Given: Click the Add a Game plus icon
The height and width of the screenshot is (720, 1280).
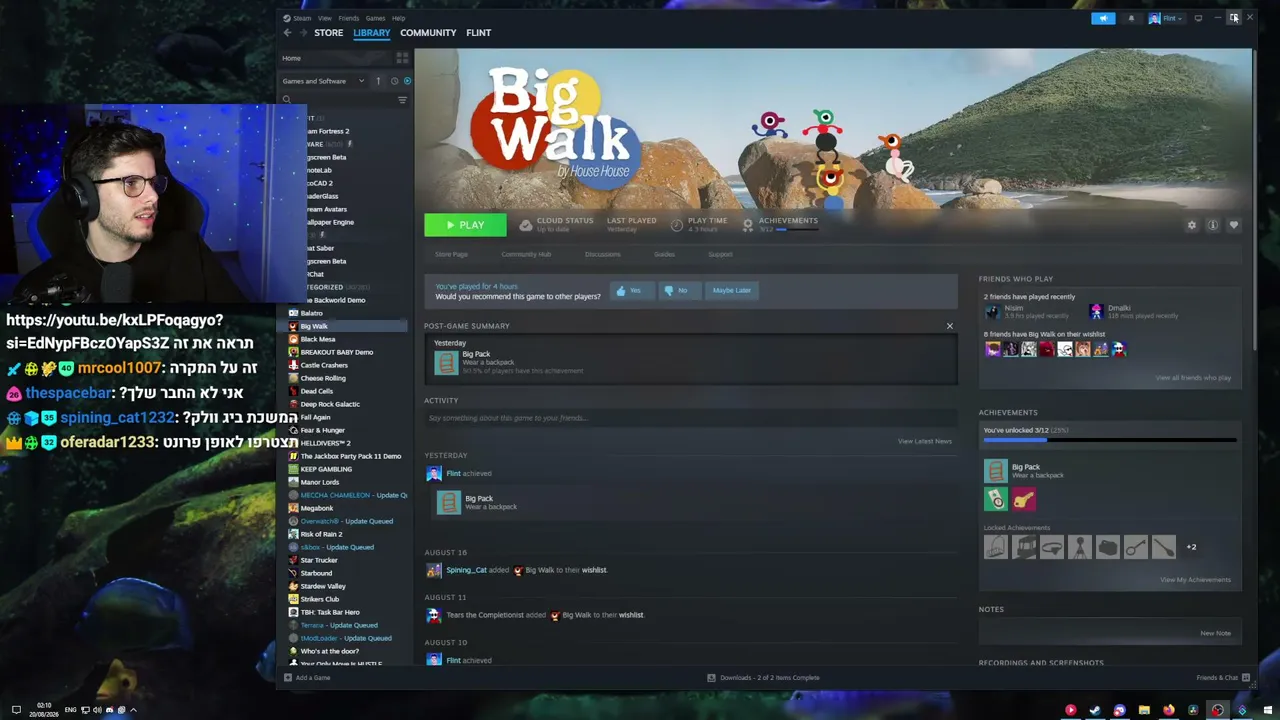Looking at the screenshot, I should (x=287, y=678).
